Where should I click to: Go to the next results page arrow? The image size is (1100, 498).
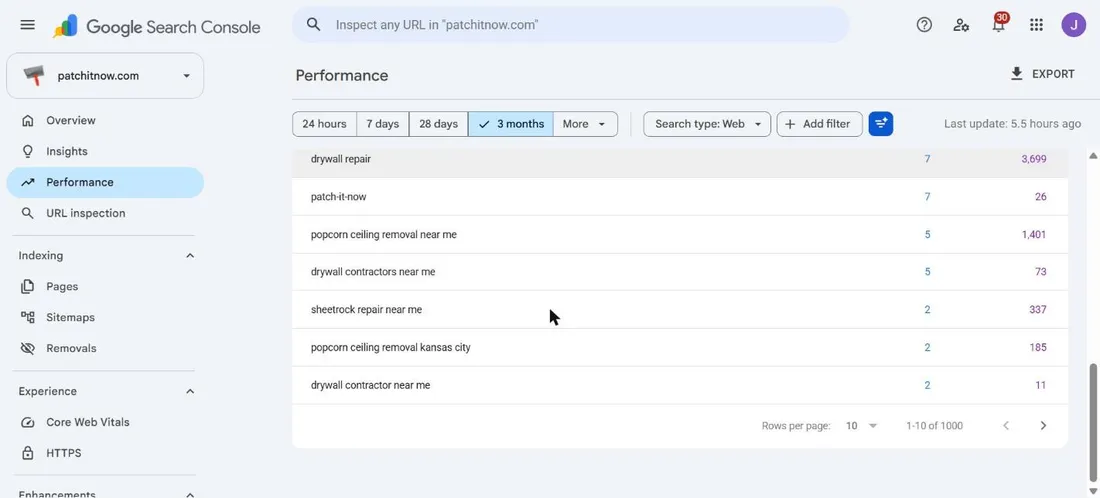click(x=1043, y=426)
